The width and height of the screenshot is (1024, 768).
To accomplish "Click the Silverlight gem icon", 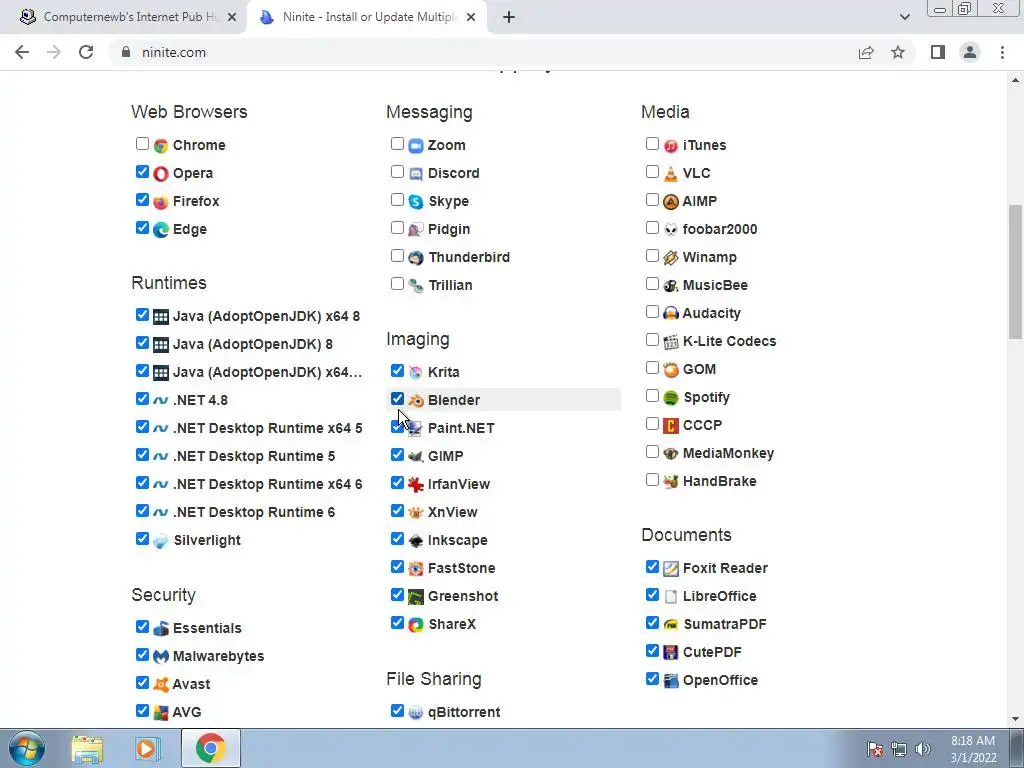I will click(161, 541).
